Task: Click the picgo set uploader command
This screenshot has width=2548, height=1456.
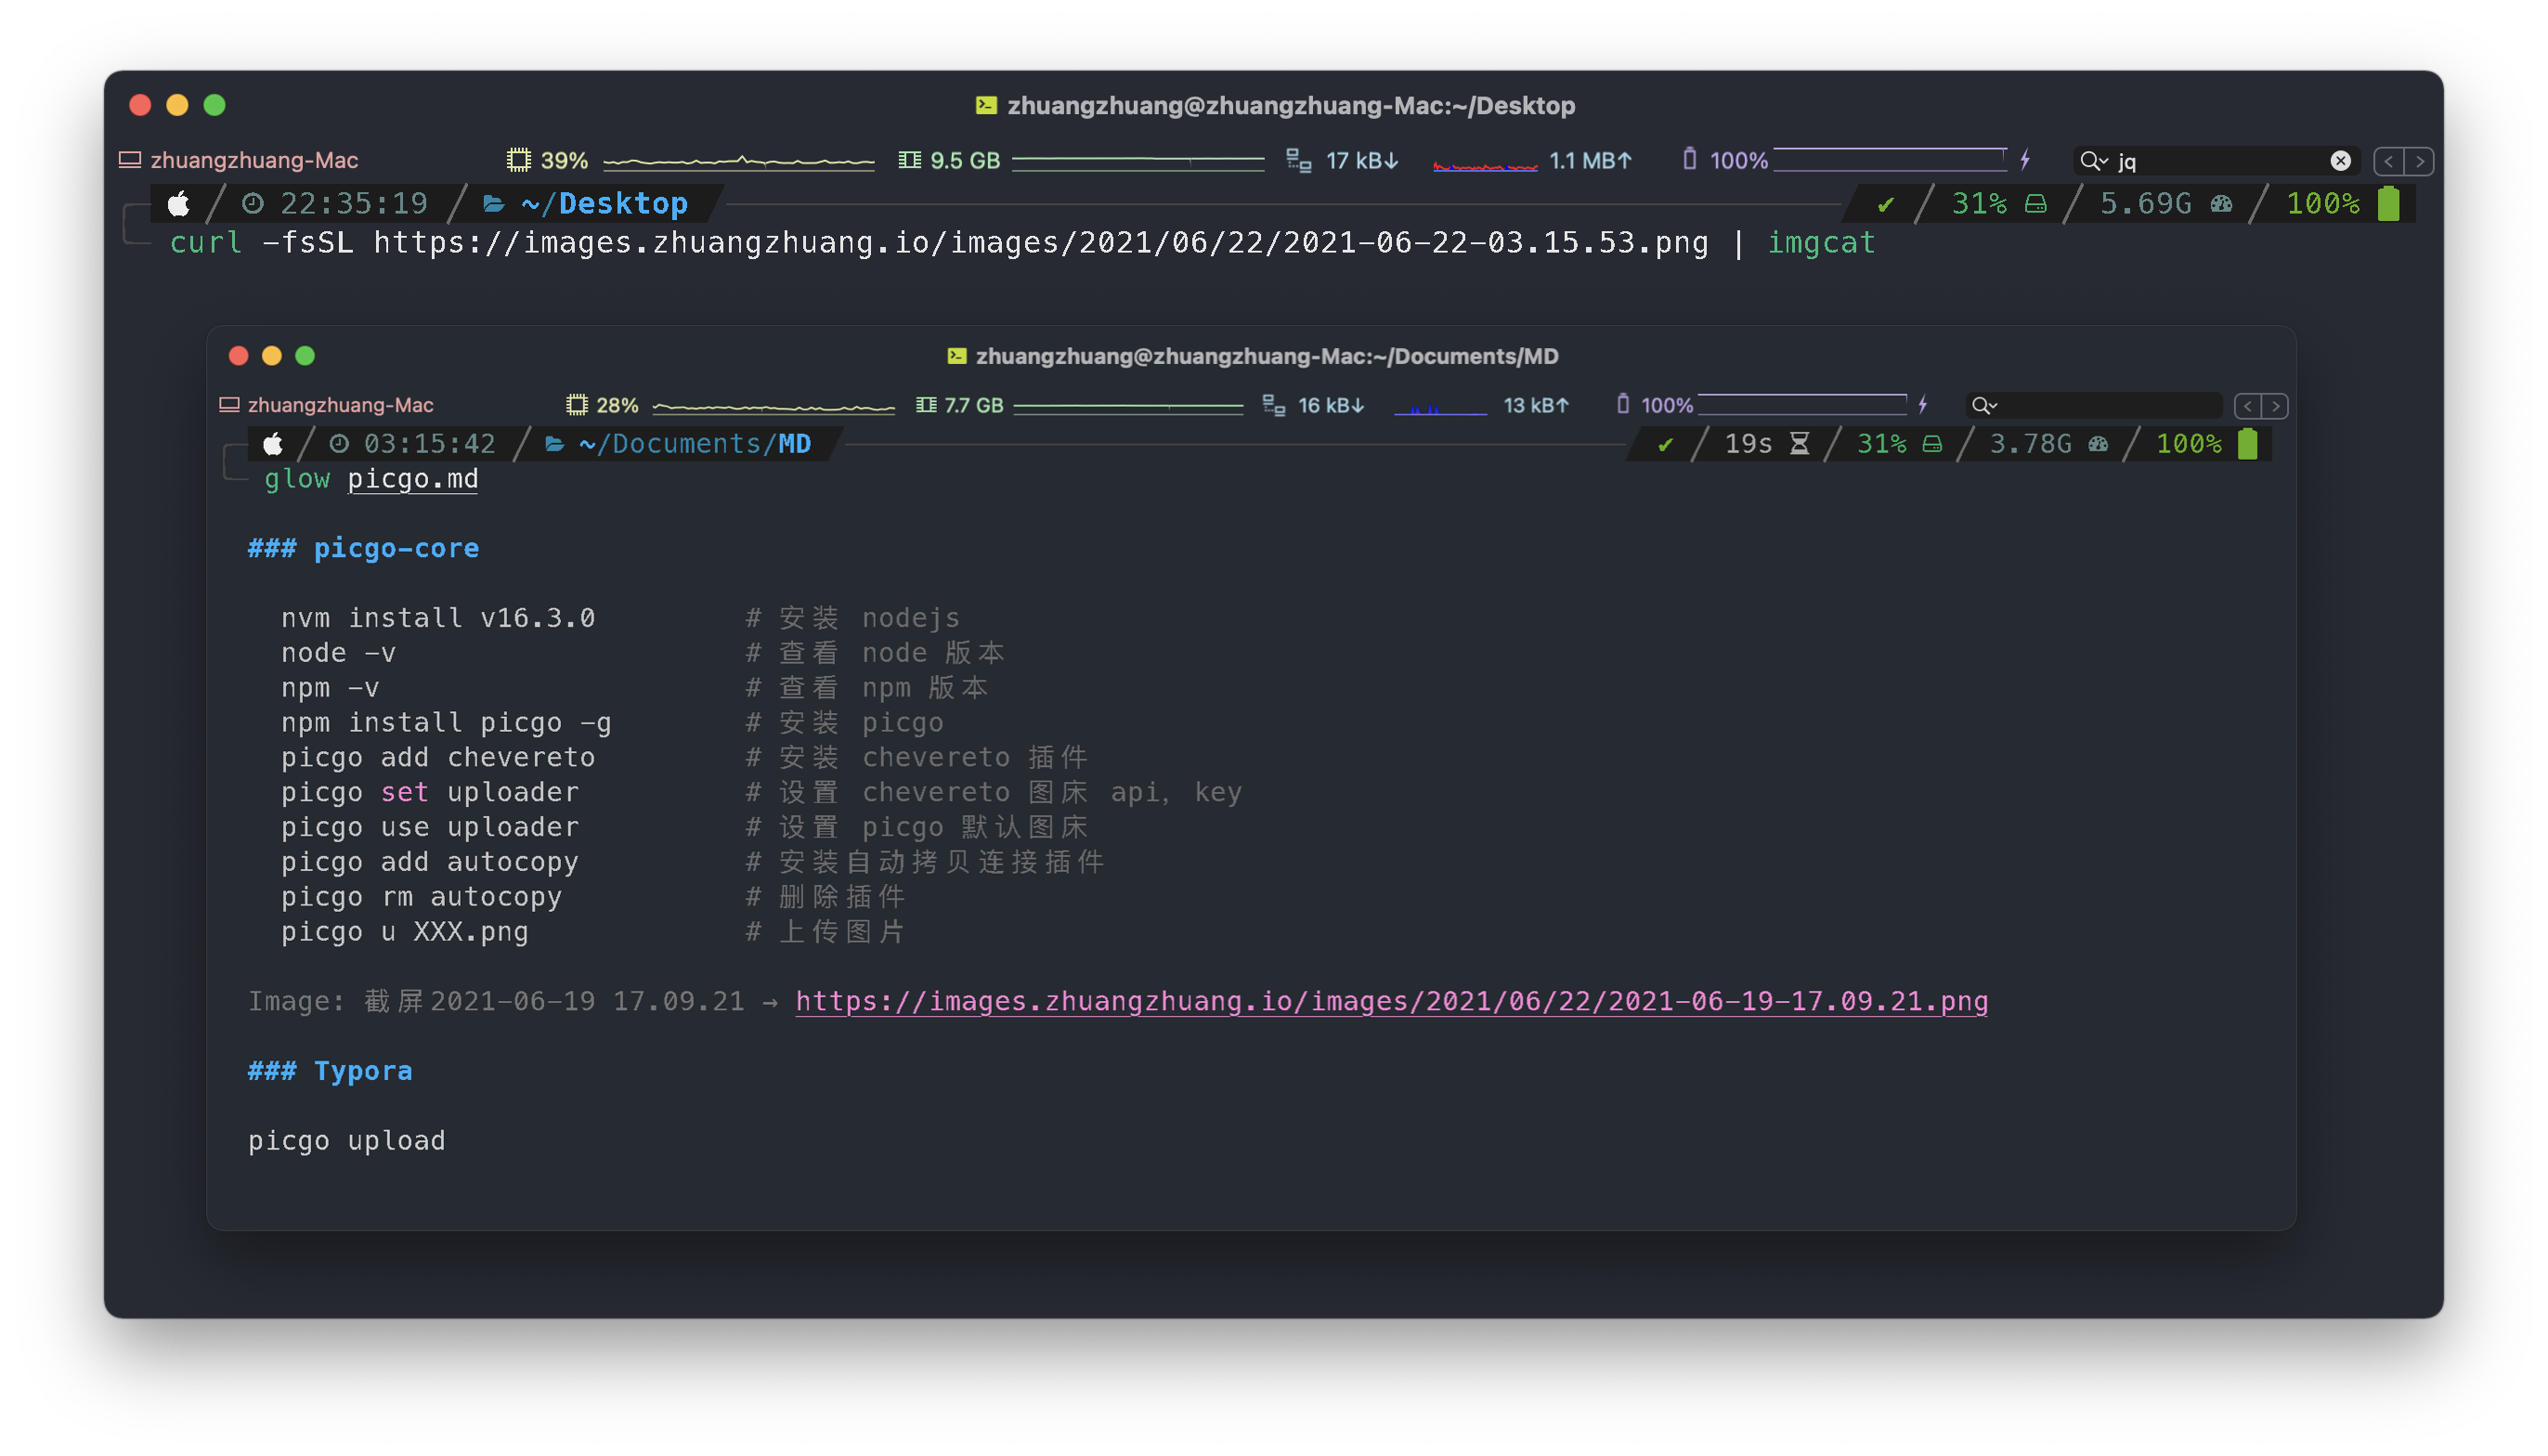Action: [x=430, y=792]
